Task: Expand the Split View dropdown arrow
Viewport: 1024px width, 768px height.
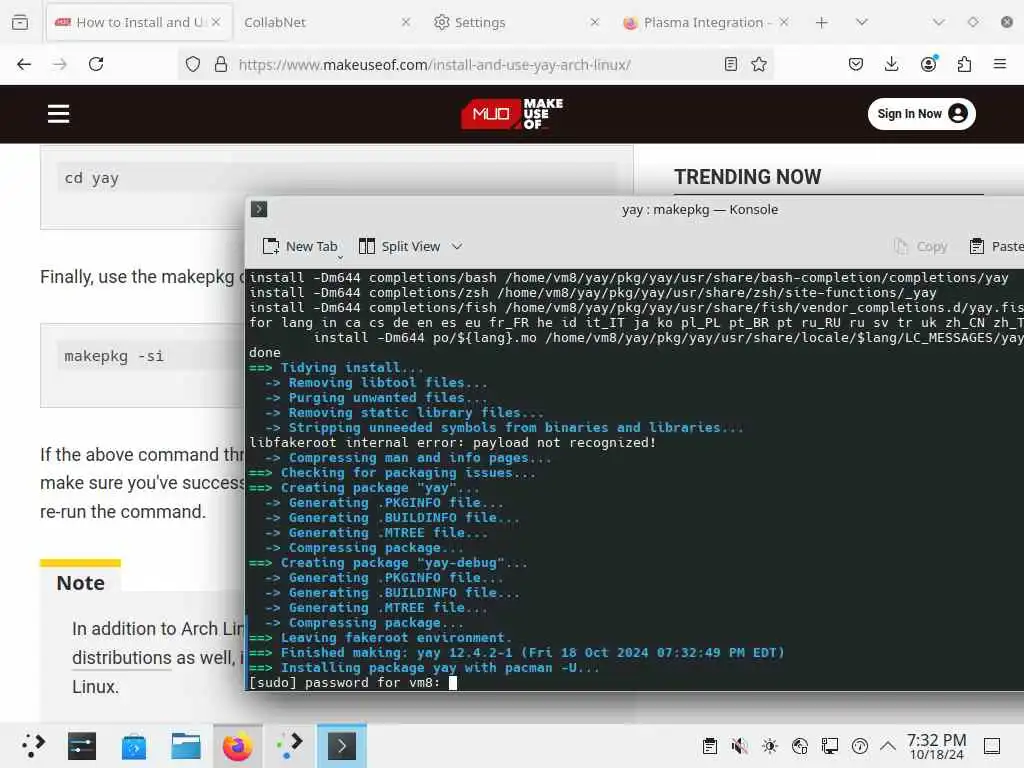Action: [x=457, y=246]
